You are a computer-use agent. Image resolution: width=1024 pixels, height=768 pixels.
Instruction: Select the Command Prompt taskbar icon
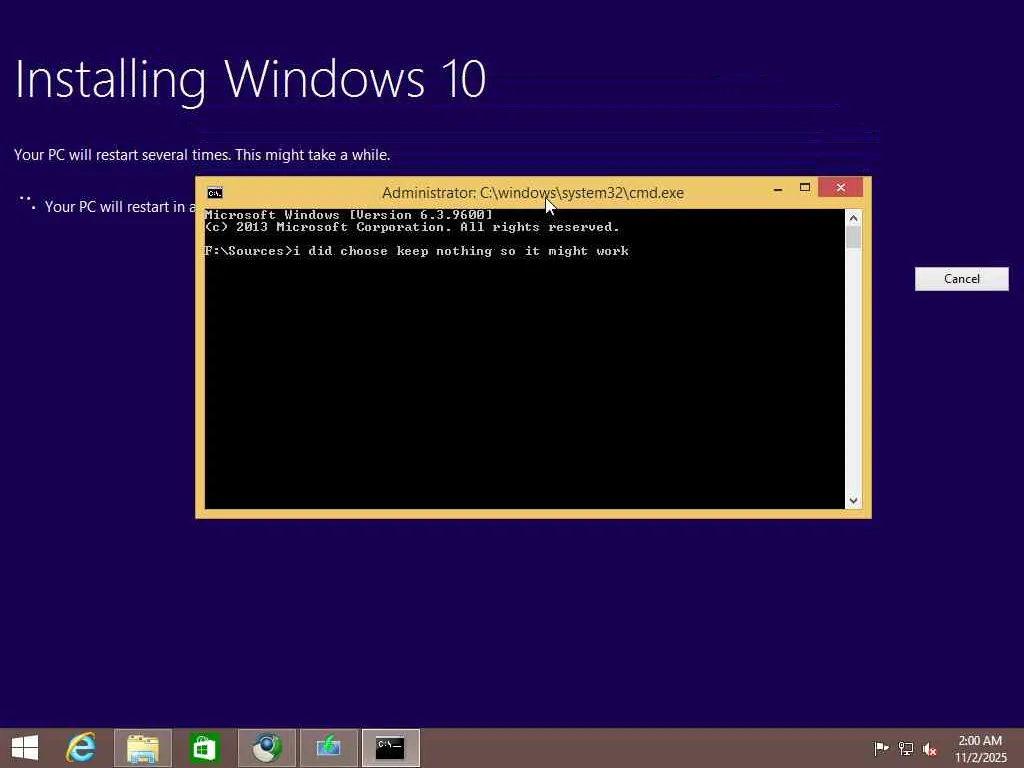391,748
